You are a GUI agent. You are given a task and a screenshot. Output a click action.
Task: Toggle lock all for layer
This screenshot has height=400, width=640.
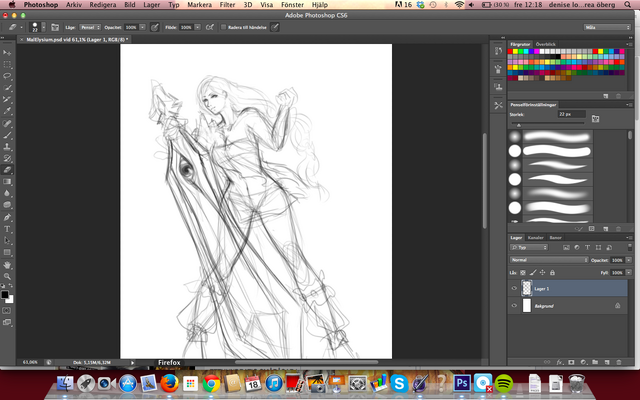[x=552, y=272]
